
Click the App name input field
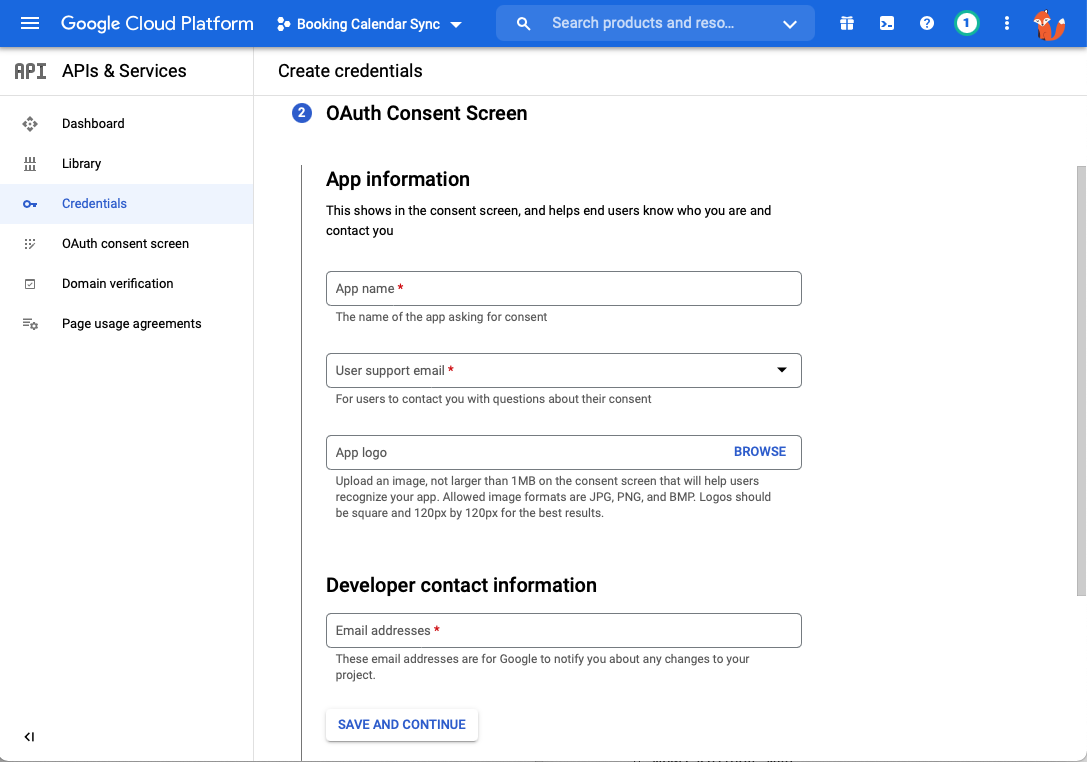(x=563, y=288)
